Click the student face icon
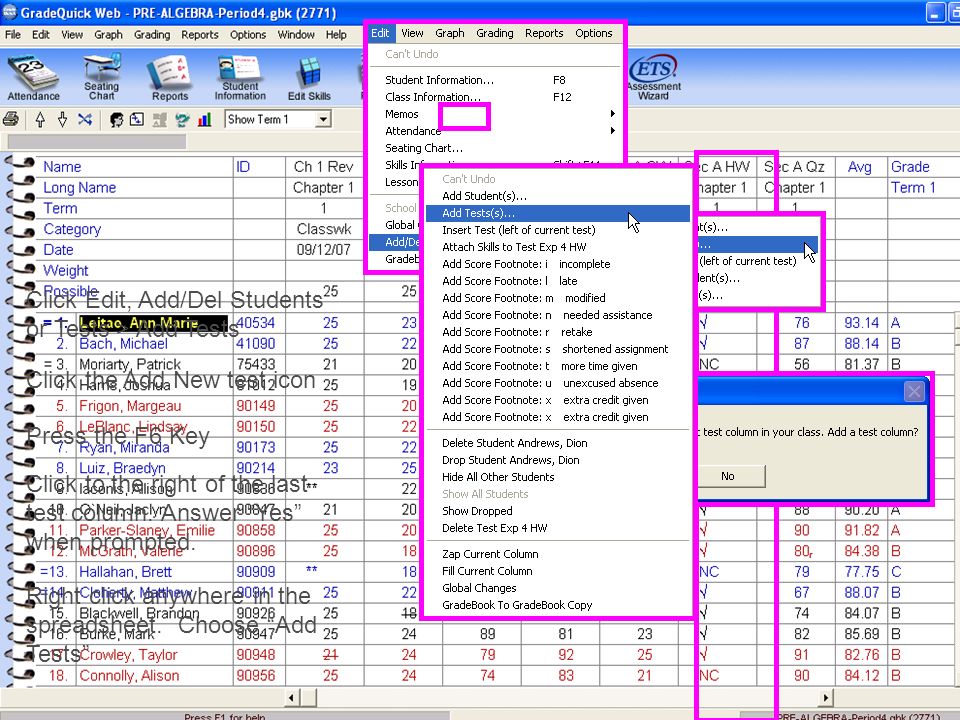 point(116,119)
